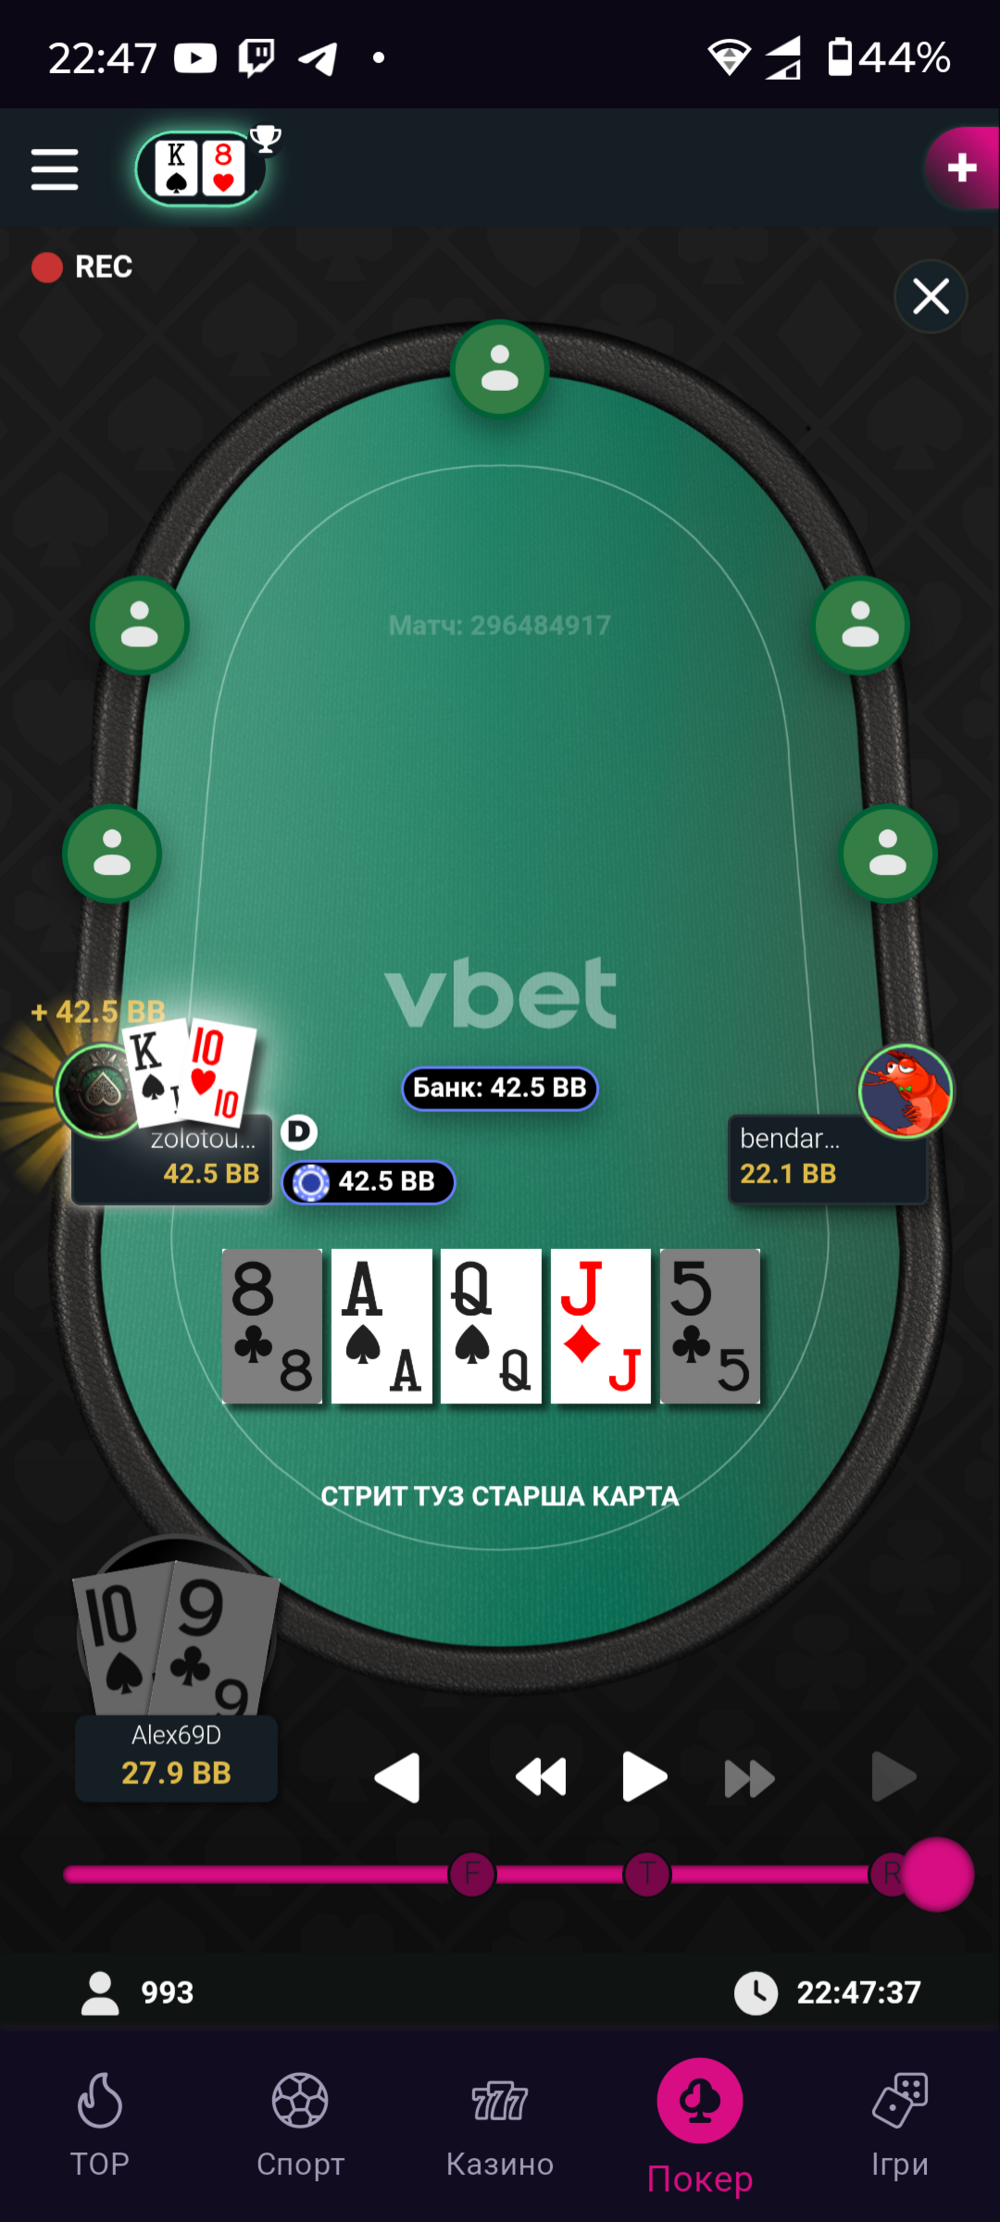Viewport: 1000px width, 2222px height.
Task: Open the hamburger menu
Action: coord(54,169)
